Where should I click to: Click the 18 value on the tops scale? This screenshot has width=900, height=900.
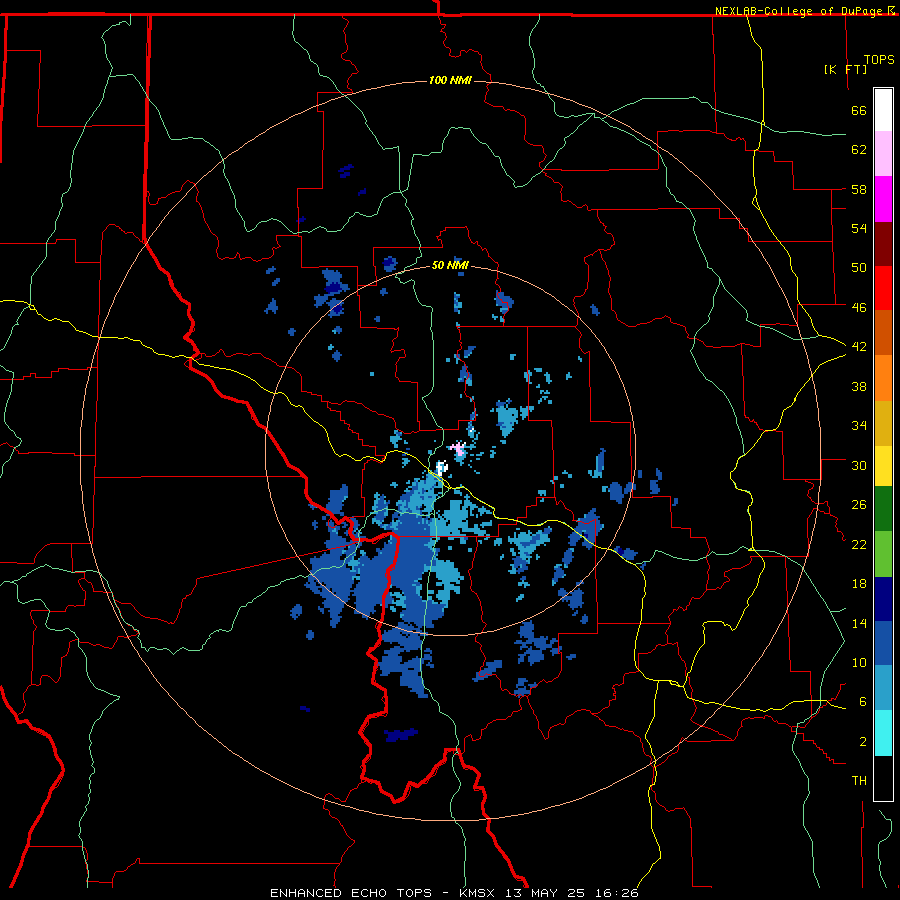(x=859, y=584)
